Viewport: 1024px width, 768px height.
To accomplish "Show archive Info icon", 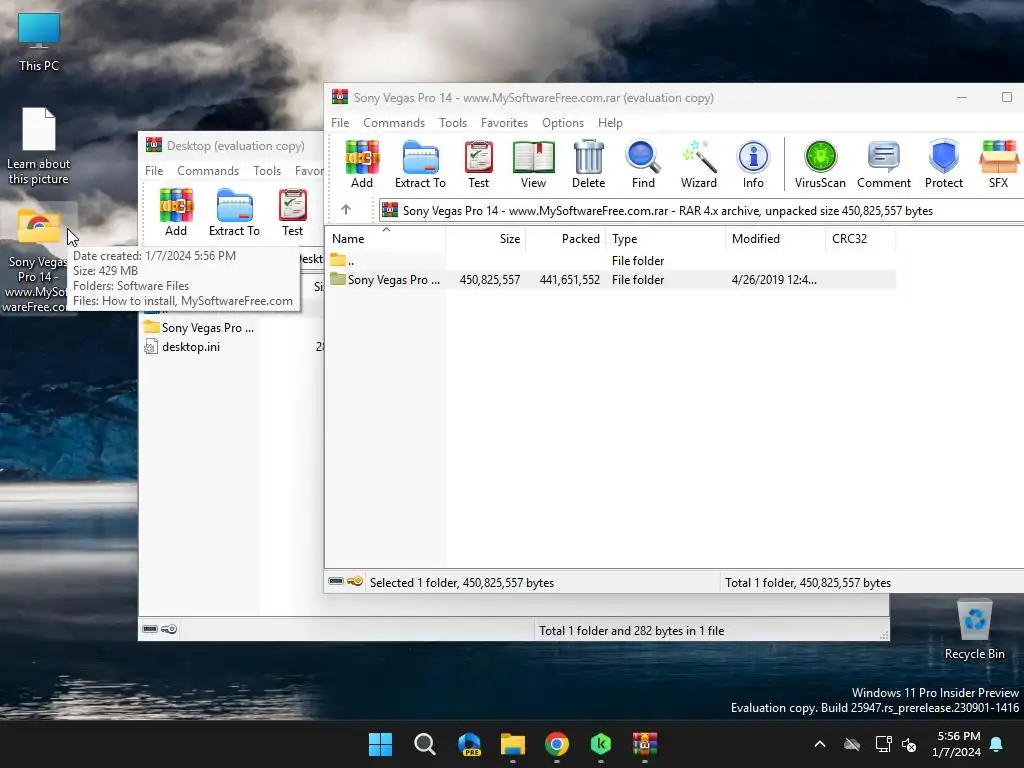I will (753, 165).
